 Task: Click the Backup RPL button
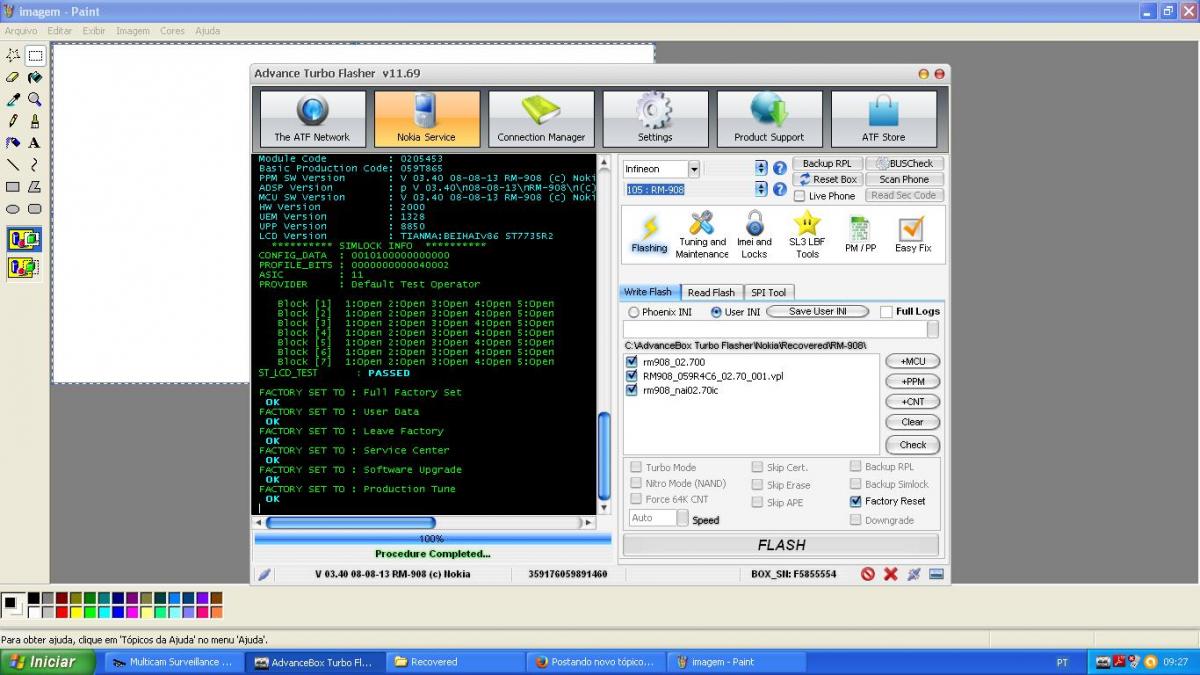pos(827,164)
